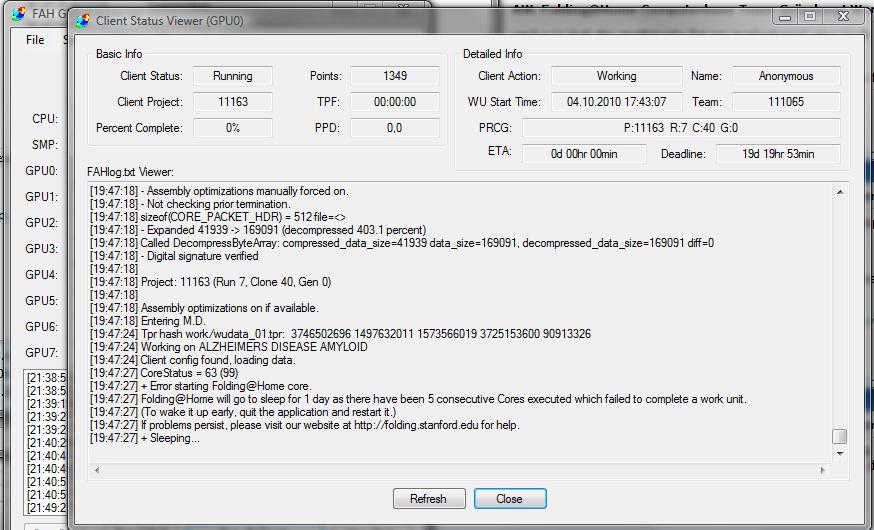Click the log viewer scroll down arrow
Viewport: 874px width, 530px height.
click(839, 454)
